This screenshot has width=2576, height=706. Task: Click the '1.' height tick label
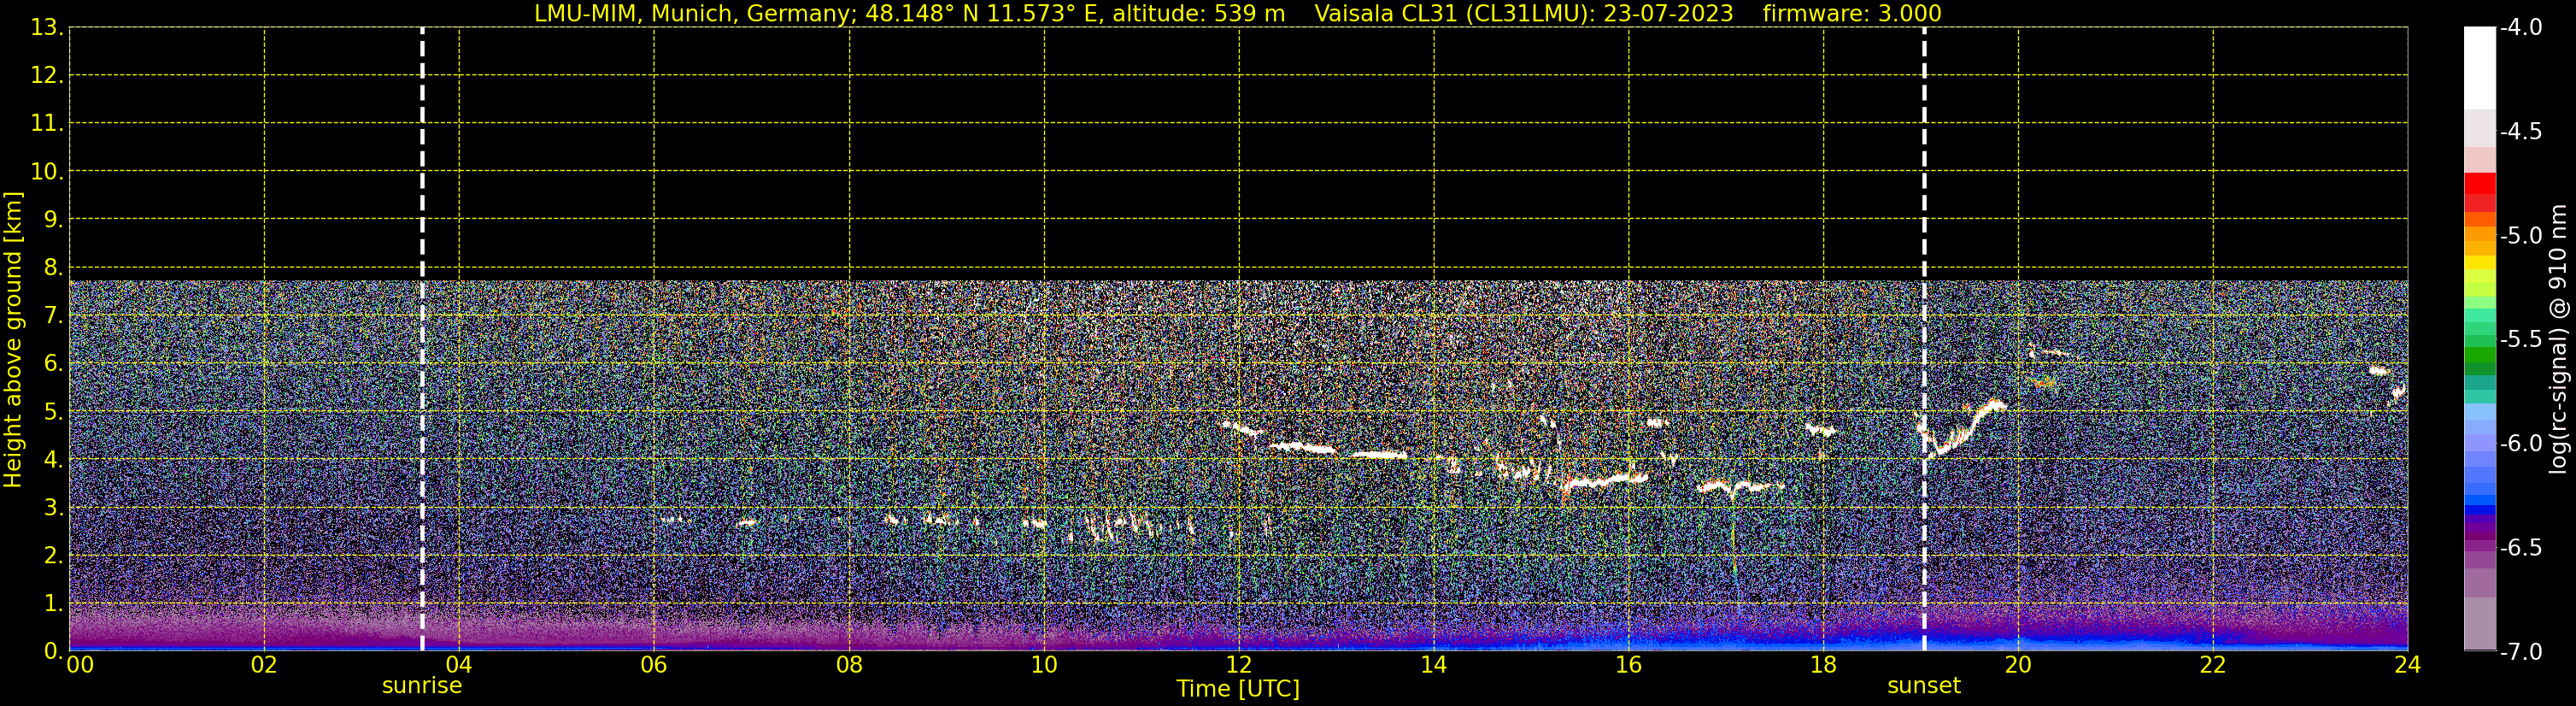pos(53,604)
